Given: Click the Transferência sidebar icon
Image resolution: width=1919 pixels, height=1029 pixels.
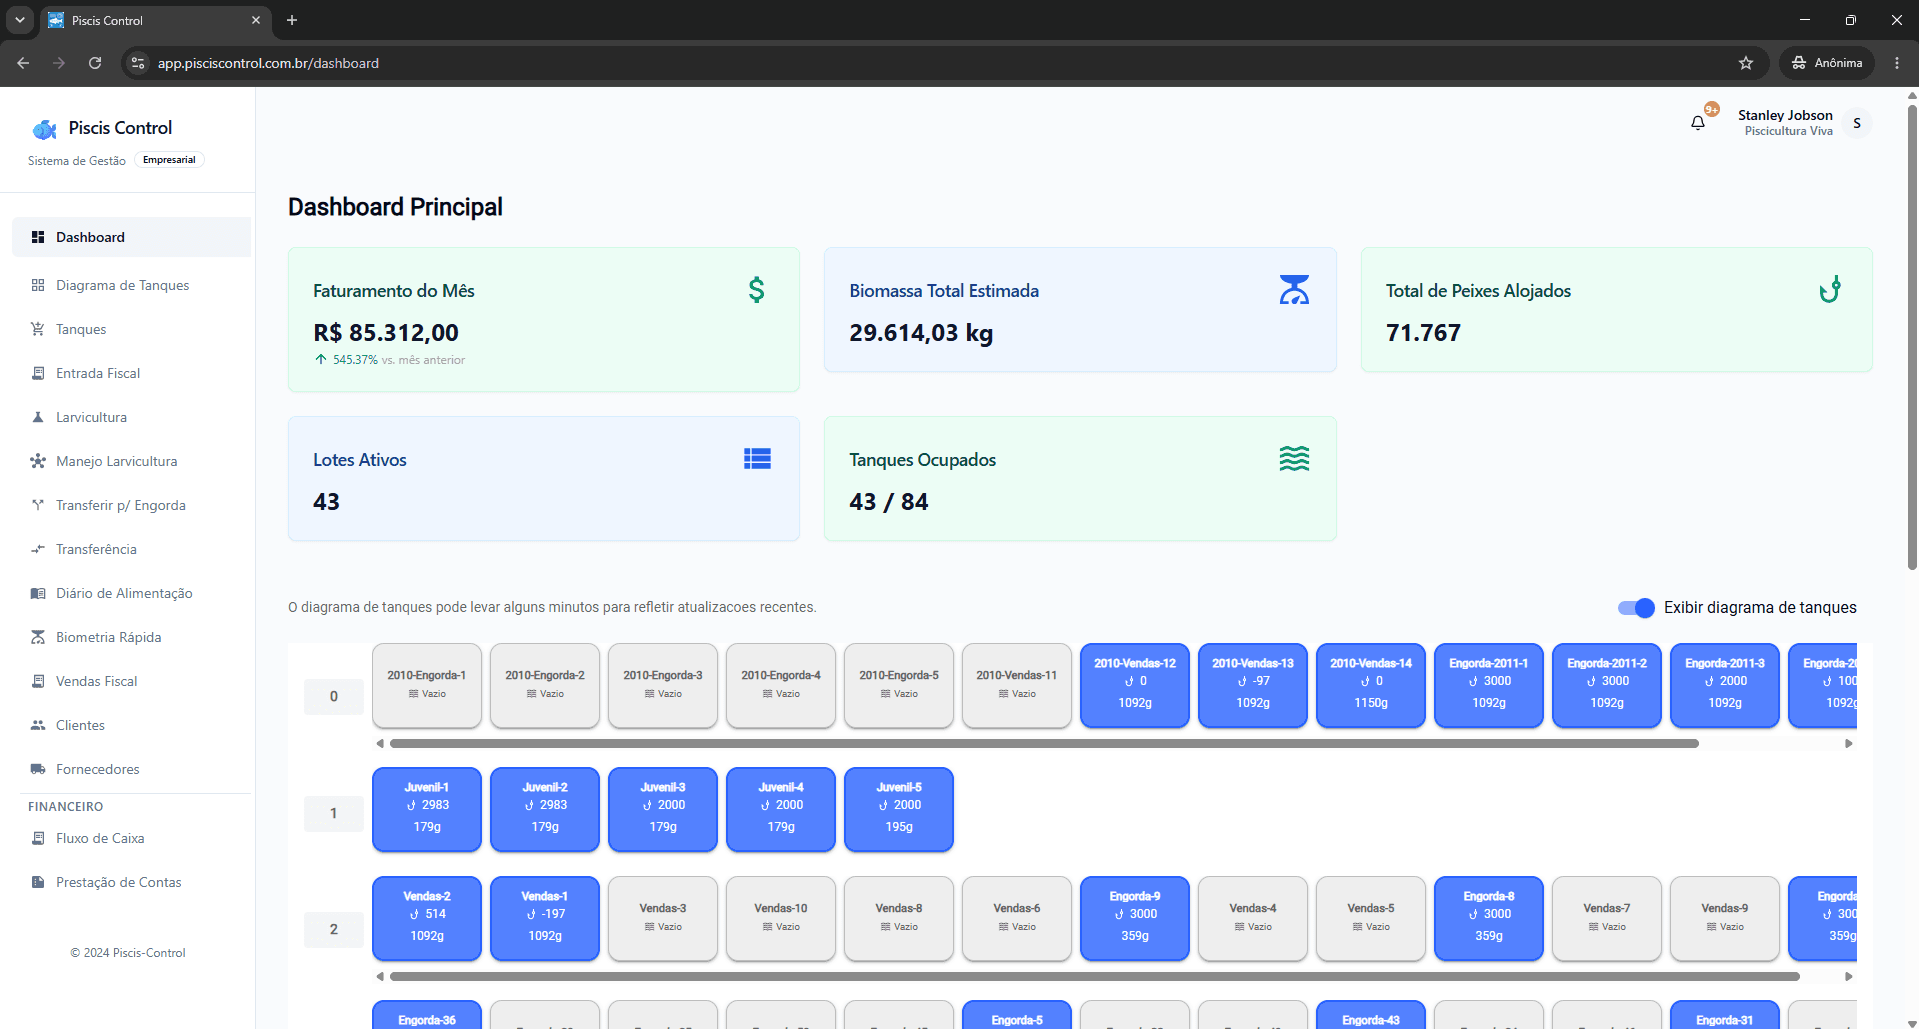Looking at the screenshot, I should [38, 549].
